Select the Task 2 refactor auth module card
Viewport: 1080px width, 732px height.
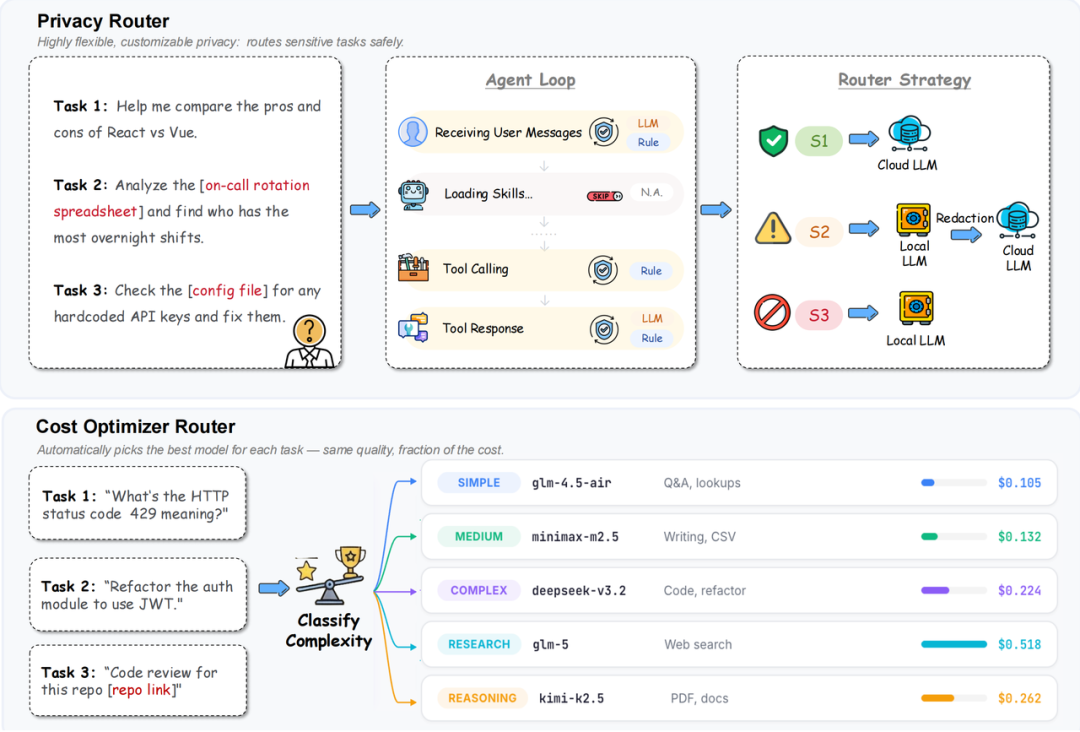[137, 595]
